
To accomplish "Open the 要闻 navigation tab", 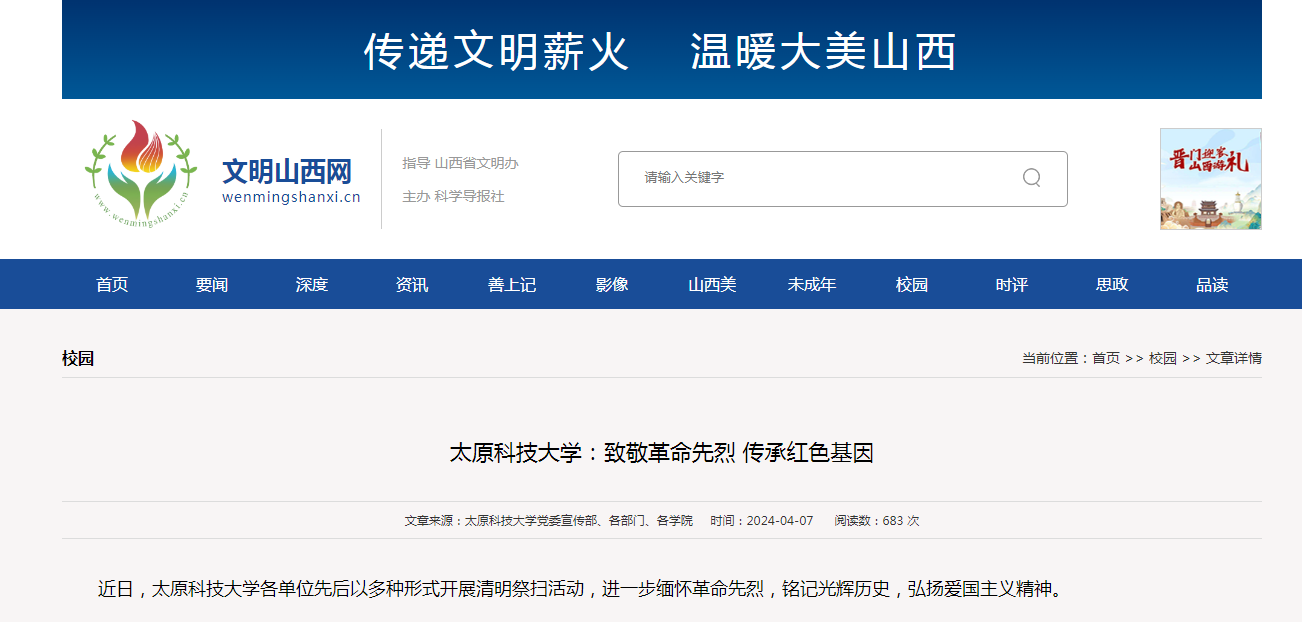I will pyautogui.click(x=212, y=285).
